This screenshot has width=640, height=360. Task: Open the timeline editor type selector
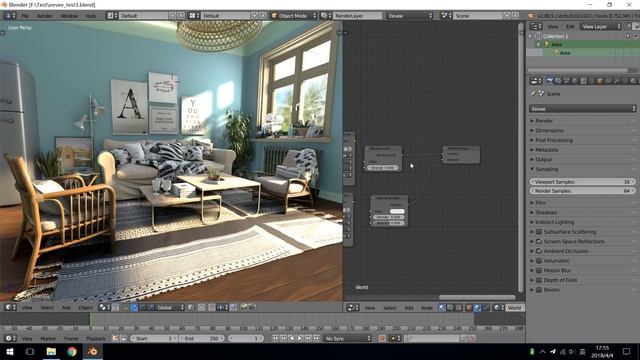point(10,338)
